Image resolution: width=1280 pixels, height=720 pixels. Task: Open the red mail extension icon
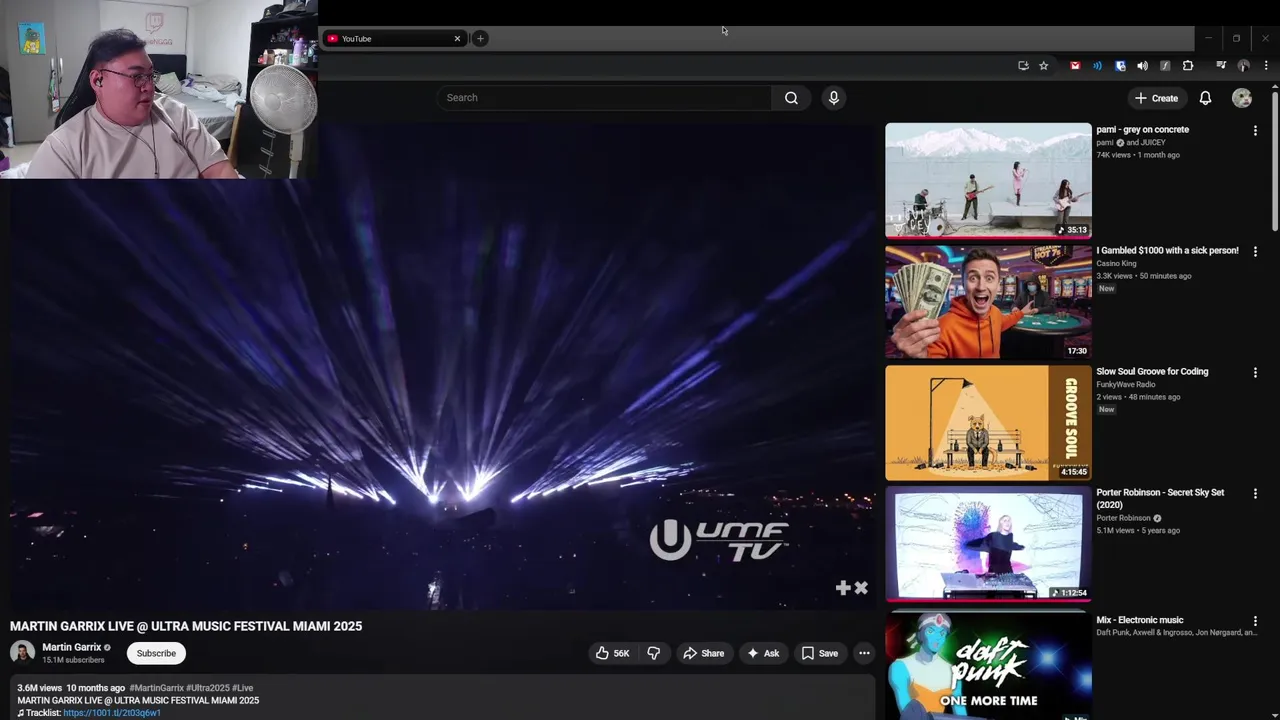click(1075, 66)
